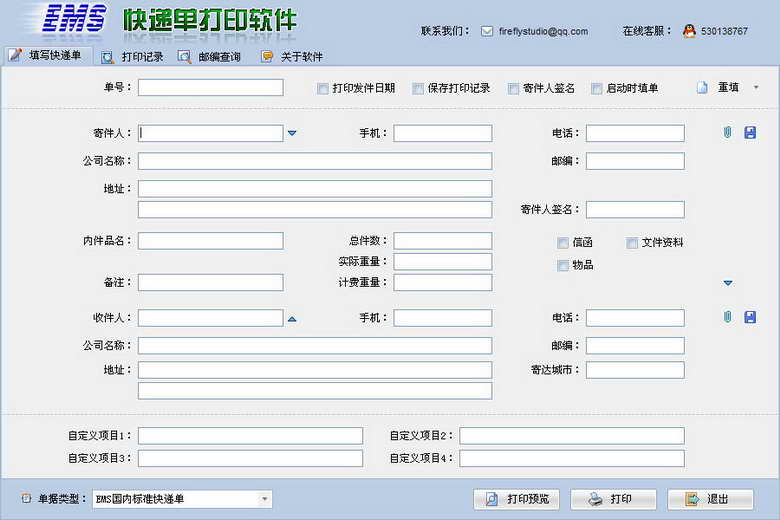Click the paperclip icon in sender row
This screenshot has width=780, height=520.
727,132
